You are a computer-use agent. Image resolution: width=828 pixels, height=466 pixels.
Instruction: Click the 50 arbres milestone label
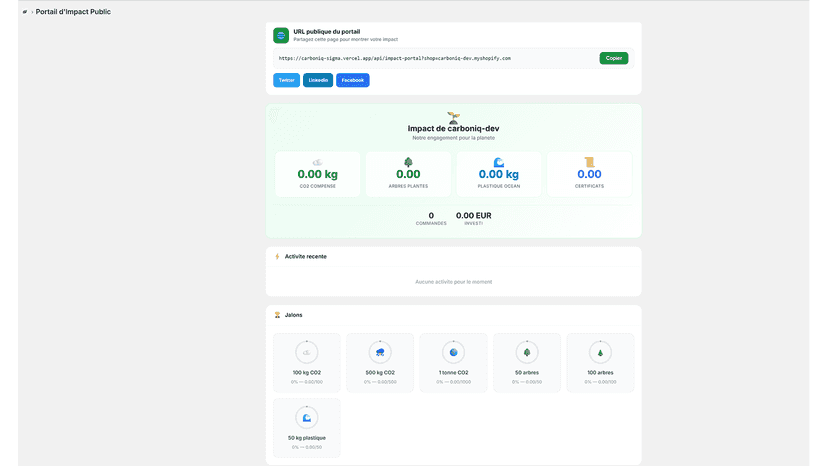click(527, 372)
